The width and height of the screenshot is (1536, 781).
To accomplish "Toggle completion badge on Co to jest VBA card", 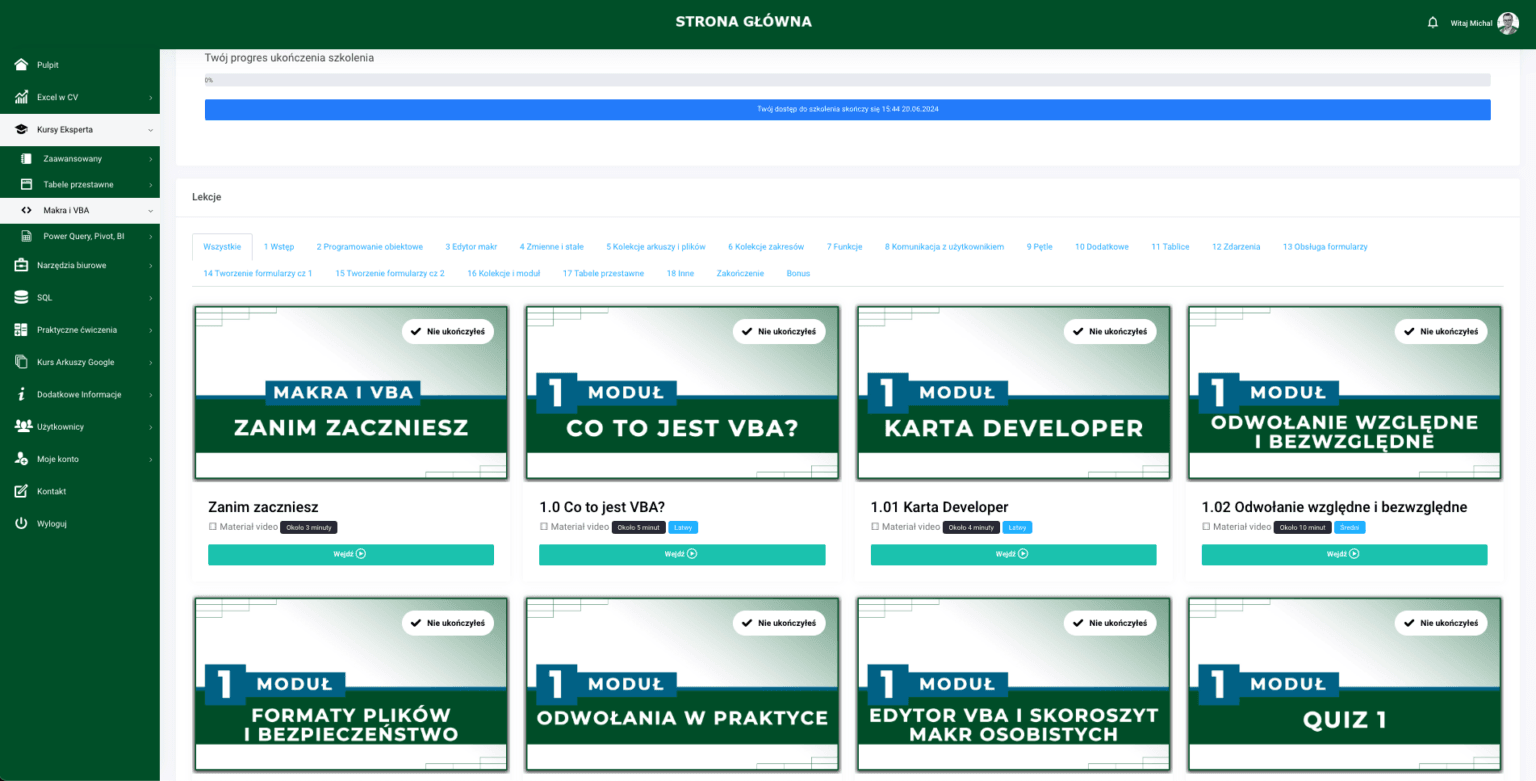I will tap(778, 331).
